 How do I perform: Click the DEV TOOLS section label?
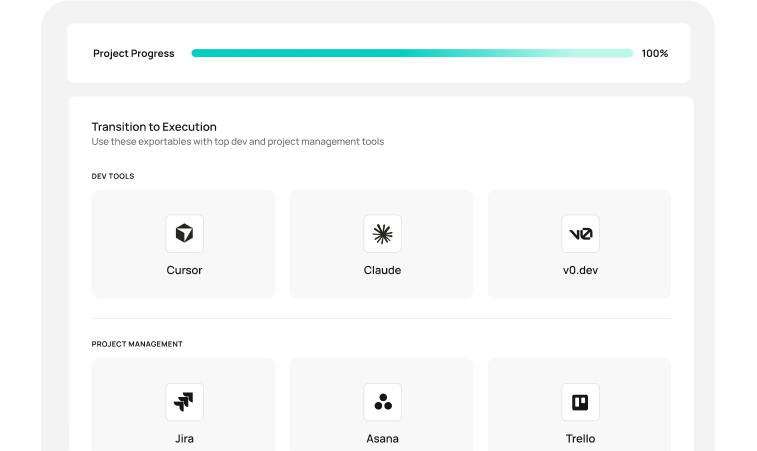click(113, 176)
